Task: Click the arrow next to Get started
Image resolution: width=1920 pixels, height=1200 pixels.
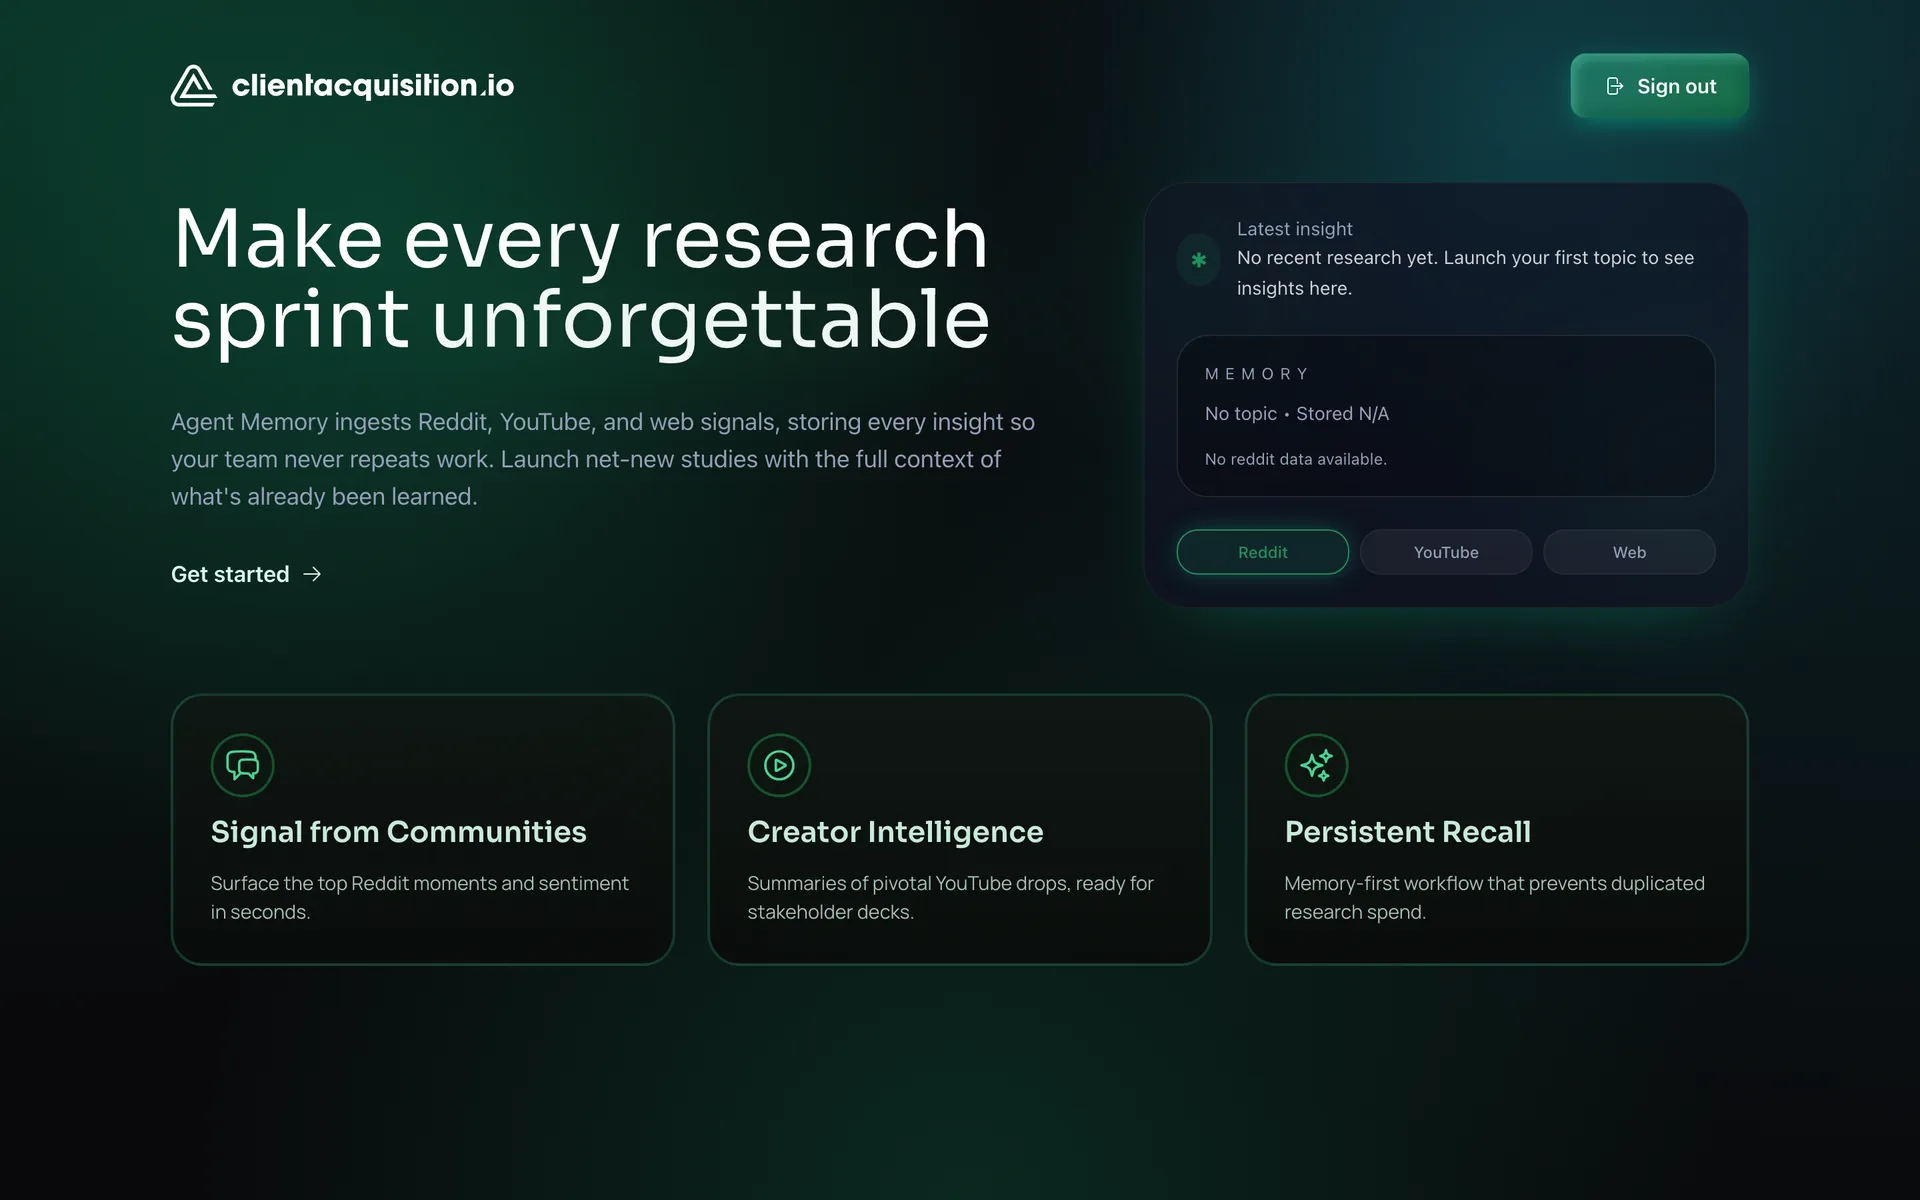Action: tap(312, 574)
